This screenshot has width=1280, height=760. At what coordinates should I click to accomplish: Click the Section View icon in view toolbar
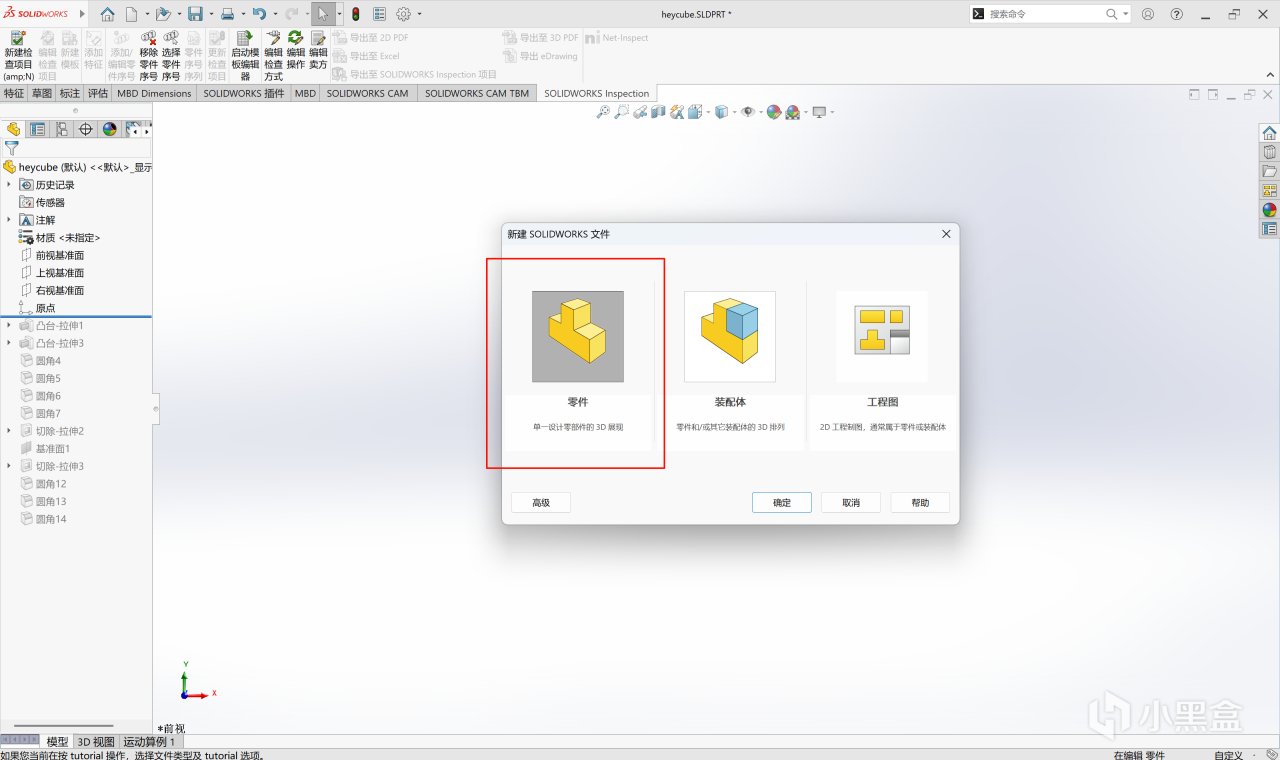pyautogui.click(x=659, y=112)
